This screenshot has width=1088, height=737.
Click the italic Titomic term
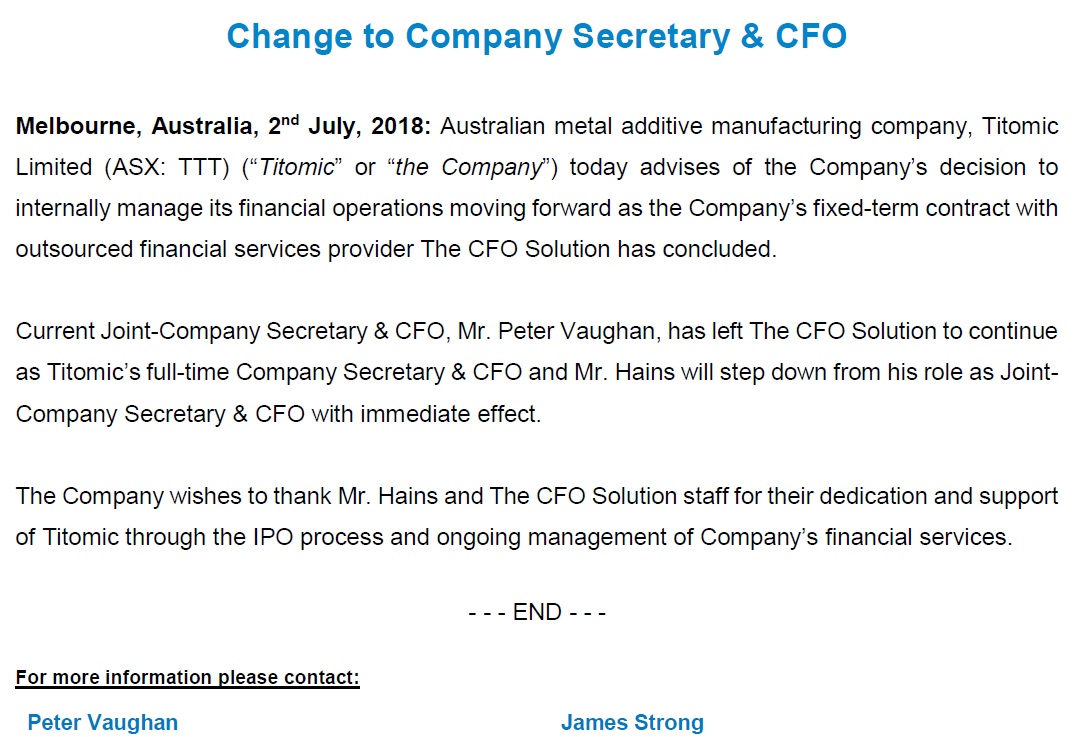[296, 167]
